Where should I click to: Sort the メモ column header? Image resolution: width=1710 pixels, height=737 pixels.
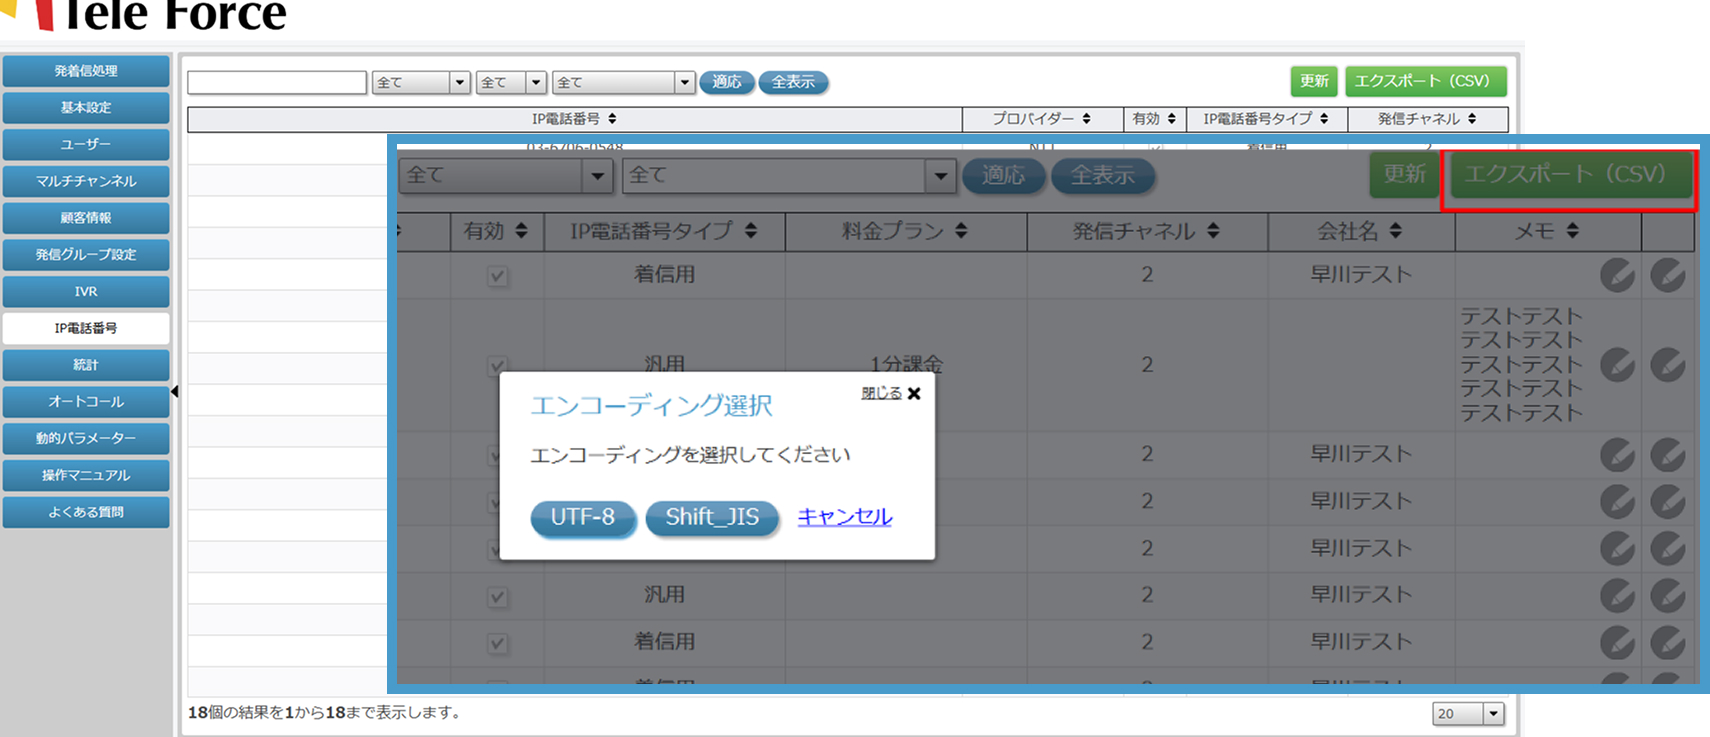coord(1573,231)
